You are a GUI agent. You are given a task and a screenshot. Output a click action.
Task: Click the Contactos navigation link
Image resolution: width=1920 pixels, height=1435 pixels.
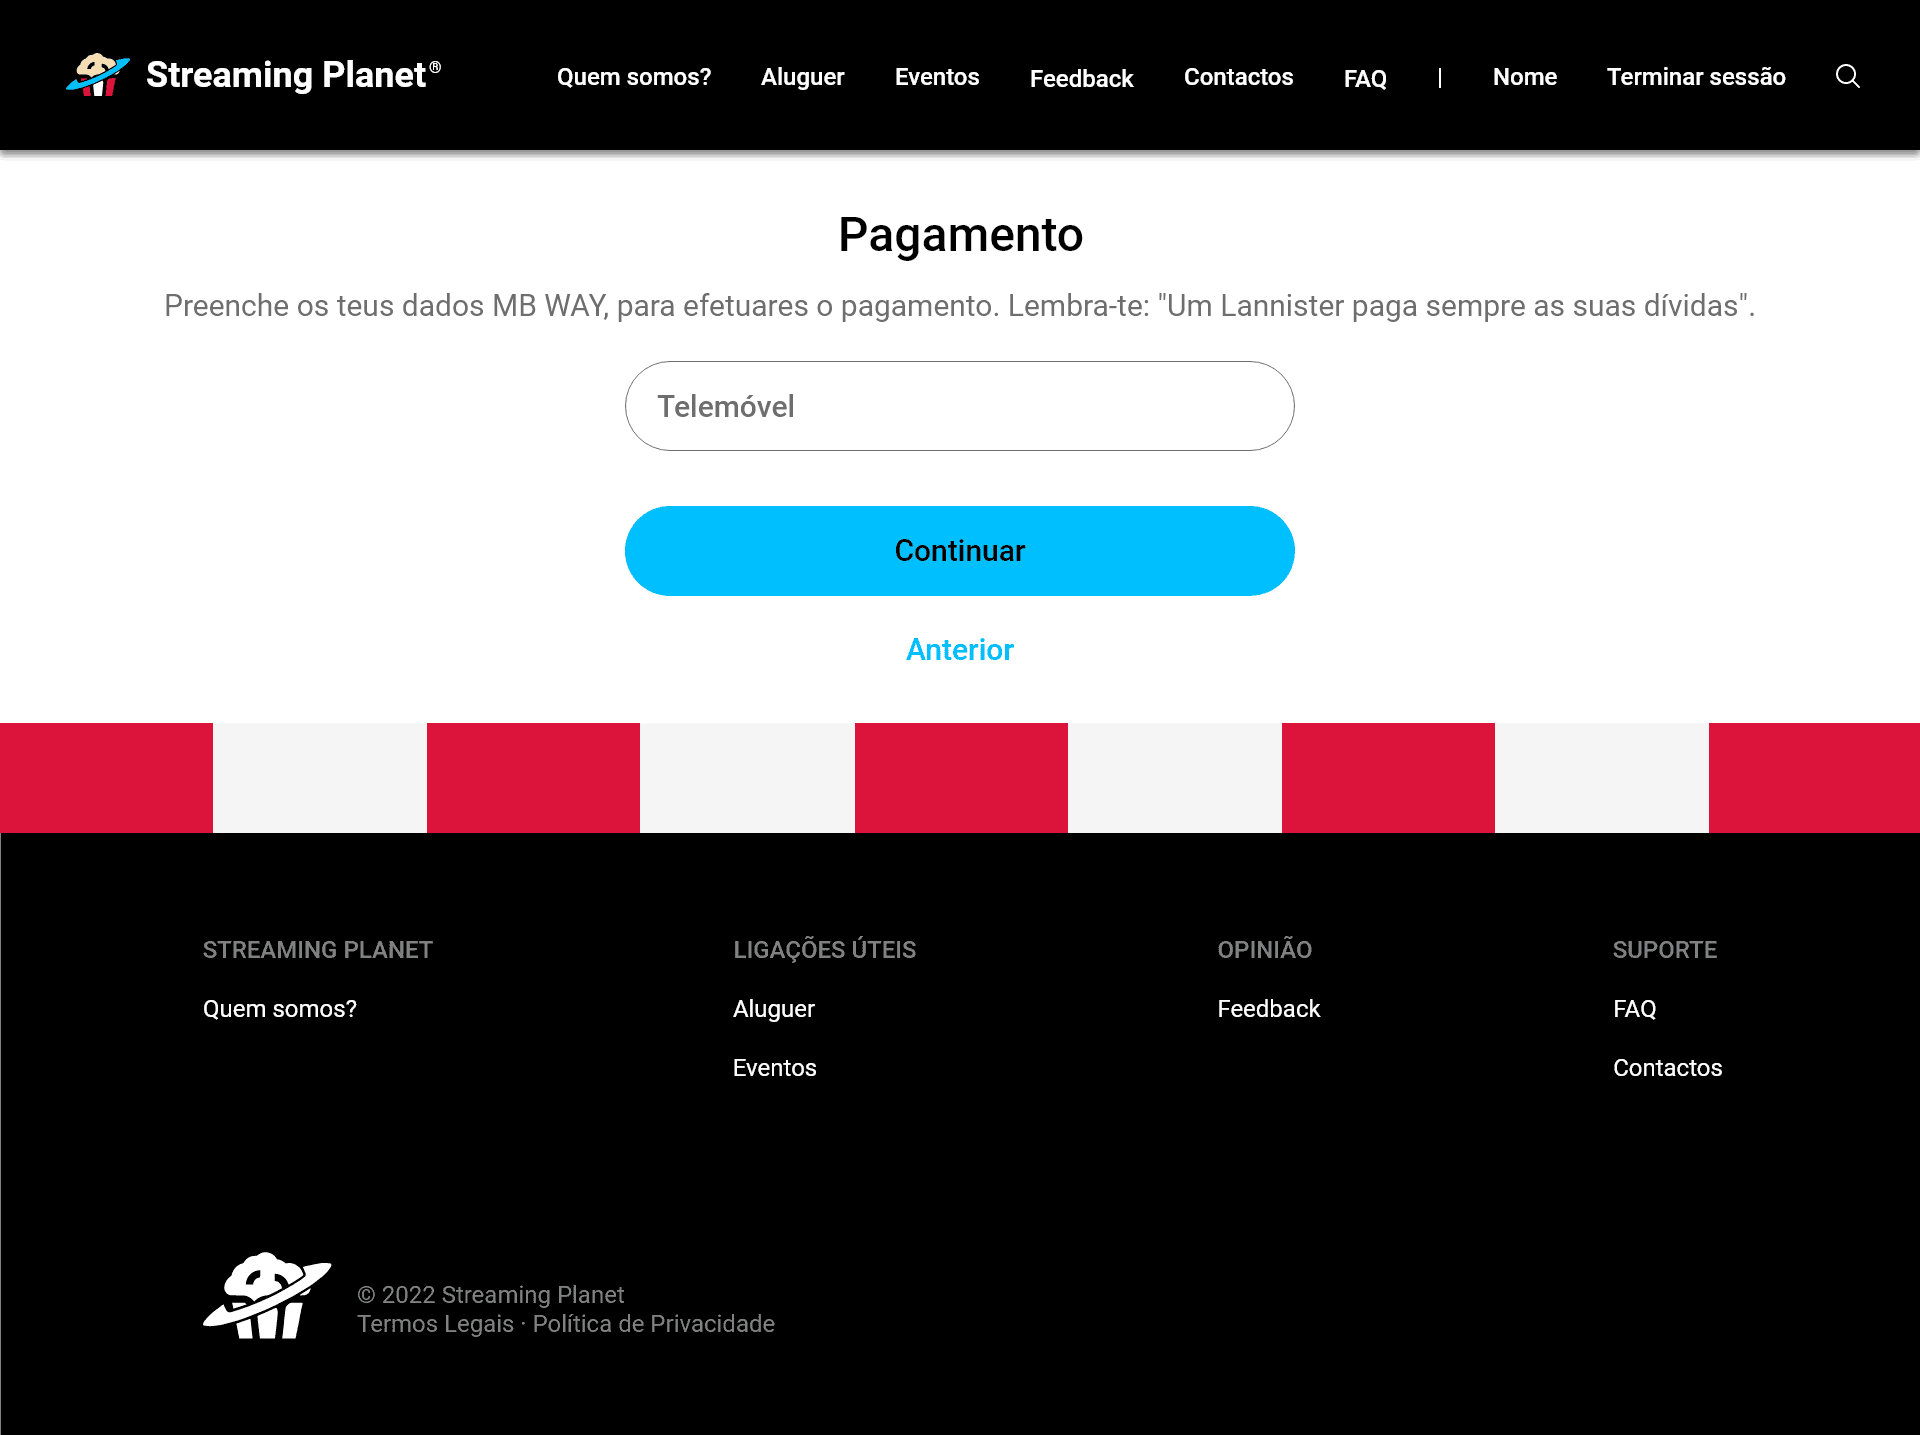click(1237, 75)
